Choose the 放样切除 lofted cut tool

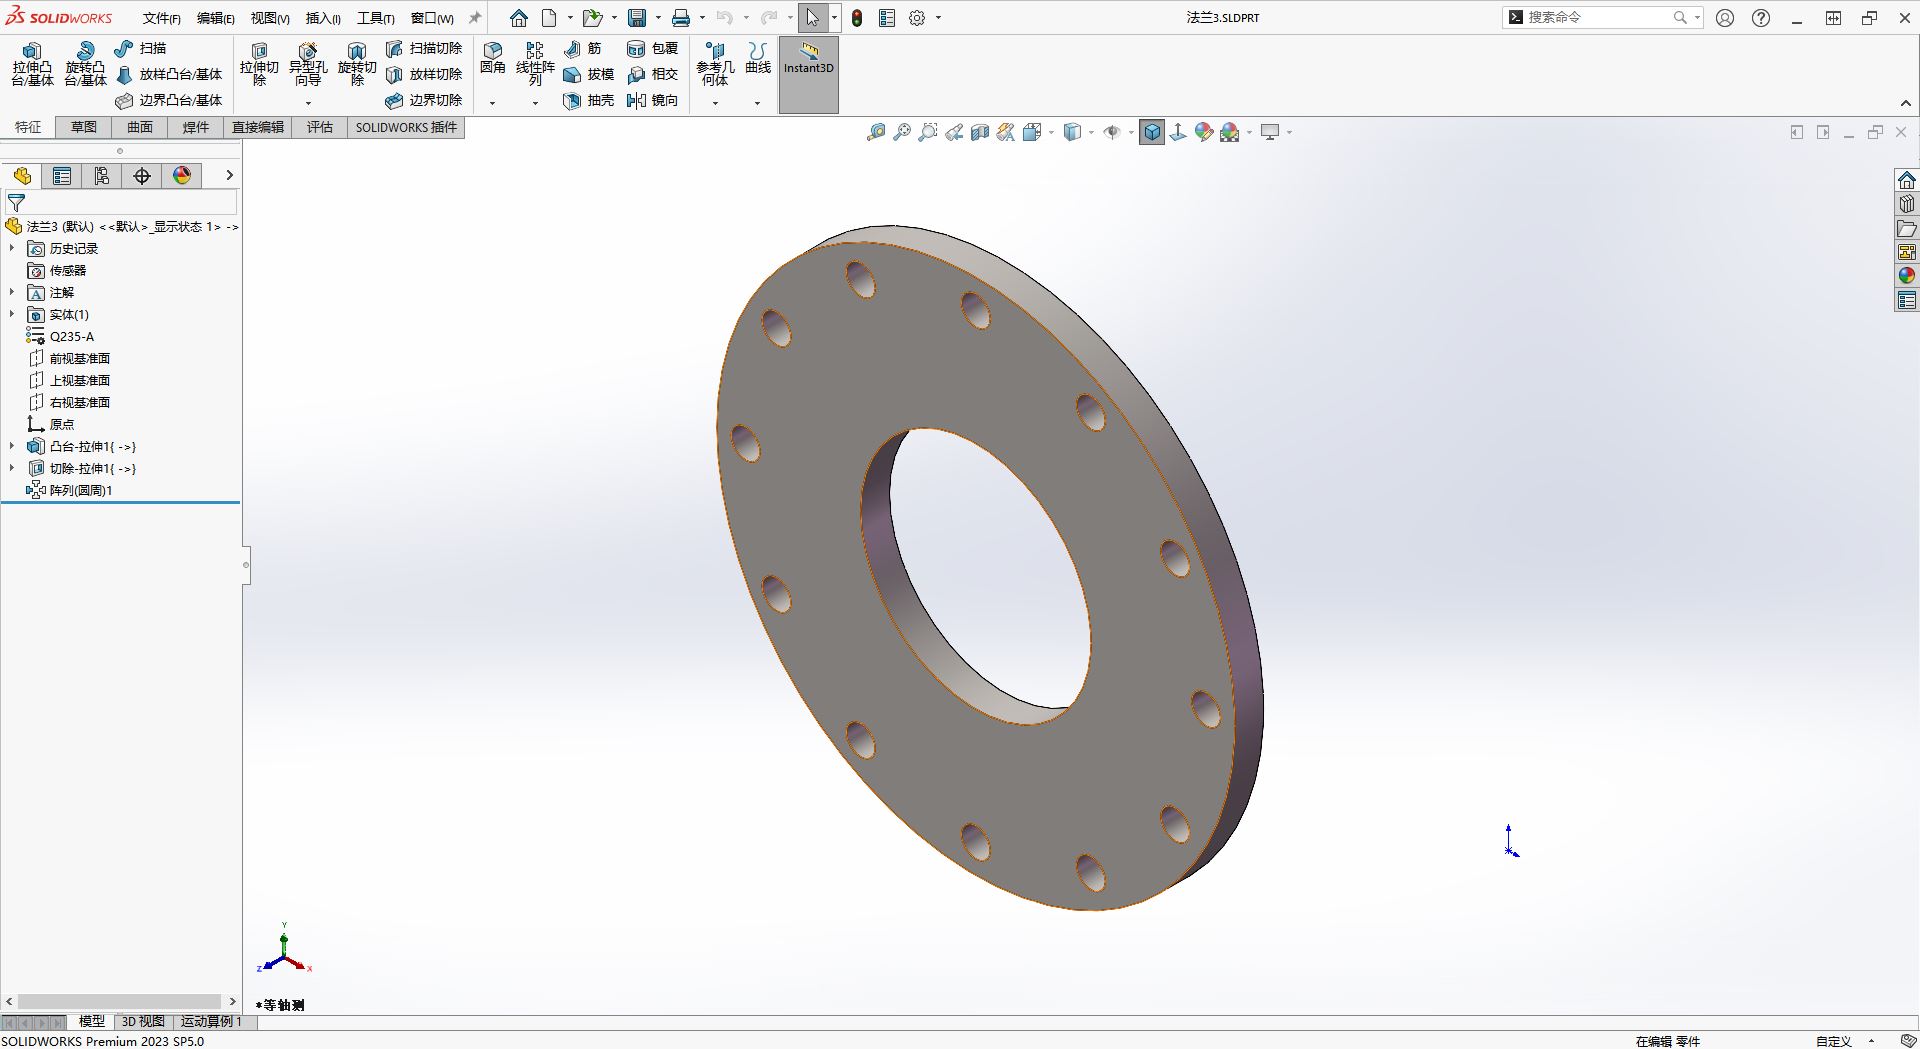click(x=424, y=74)
